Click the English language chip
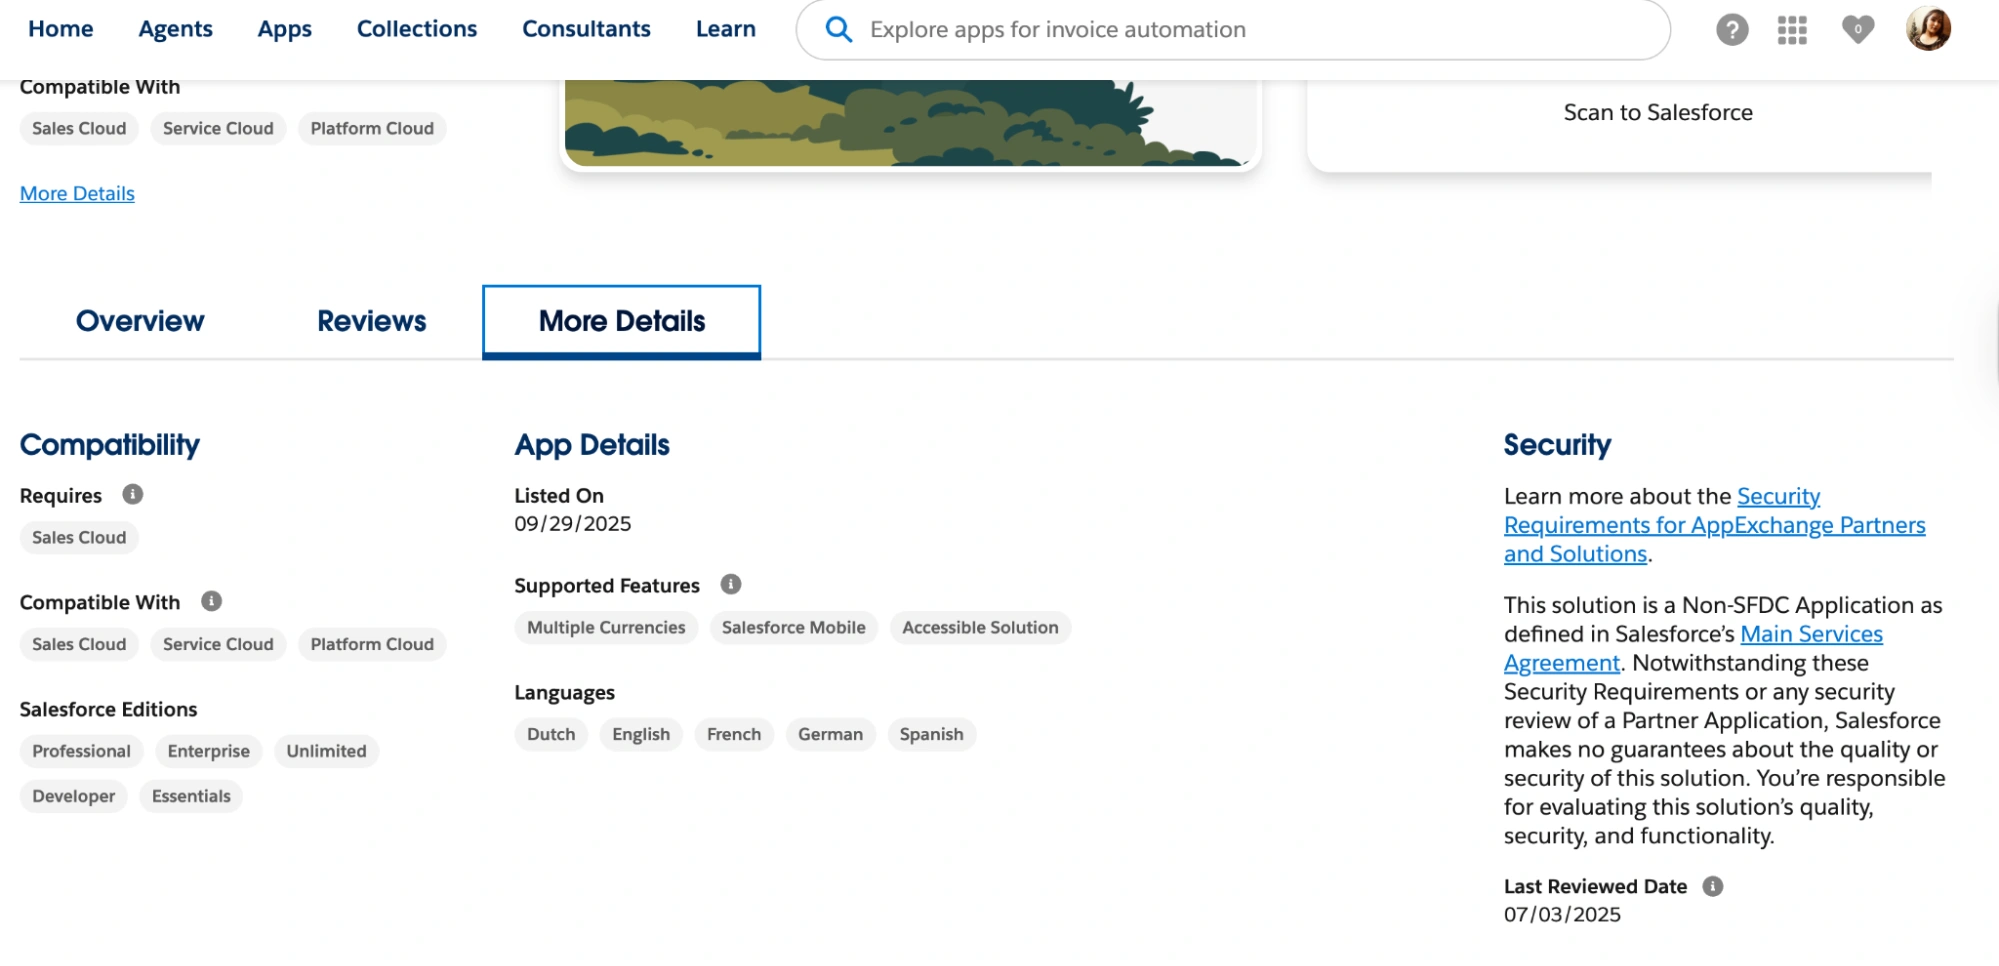This screenshot has height=966, width=1999. point(641,734)
